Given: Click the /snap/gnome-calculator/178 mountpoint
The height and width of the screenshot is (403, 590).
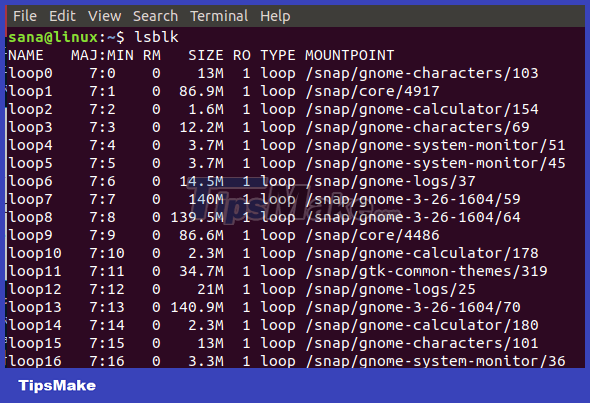Looking at the screenshot, I should click(x=422, y=253).
